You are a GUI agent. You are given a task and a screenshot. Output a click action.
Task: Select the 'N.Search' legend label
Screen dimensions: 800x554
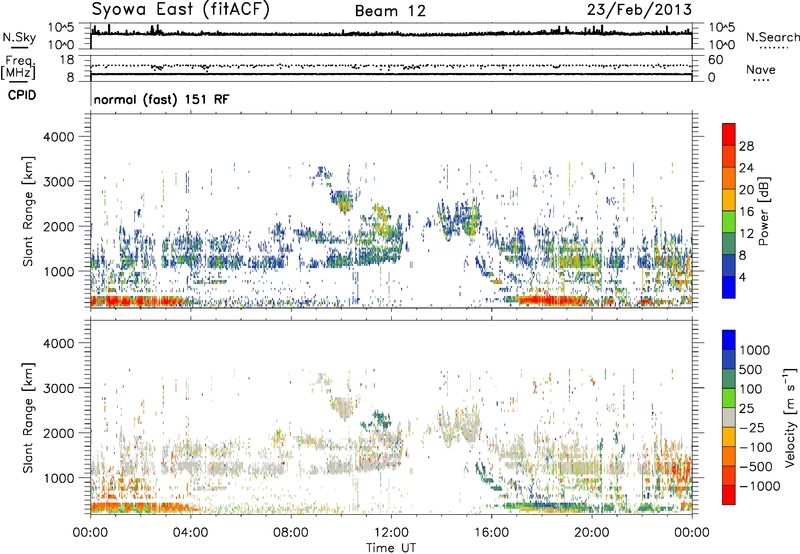pos(772,37)
